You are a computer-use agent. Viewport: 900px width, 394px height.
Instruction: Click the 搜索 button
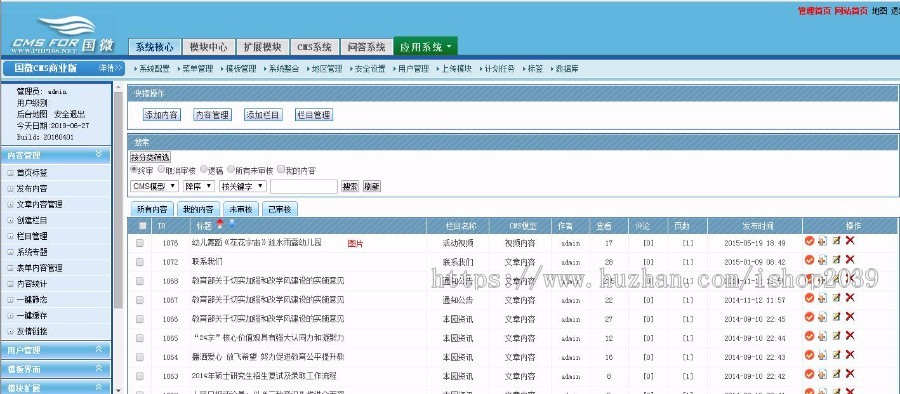tap(350, 186)
